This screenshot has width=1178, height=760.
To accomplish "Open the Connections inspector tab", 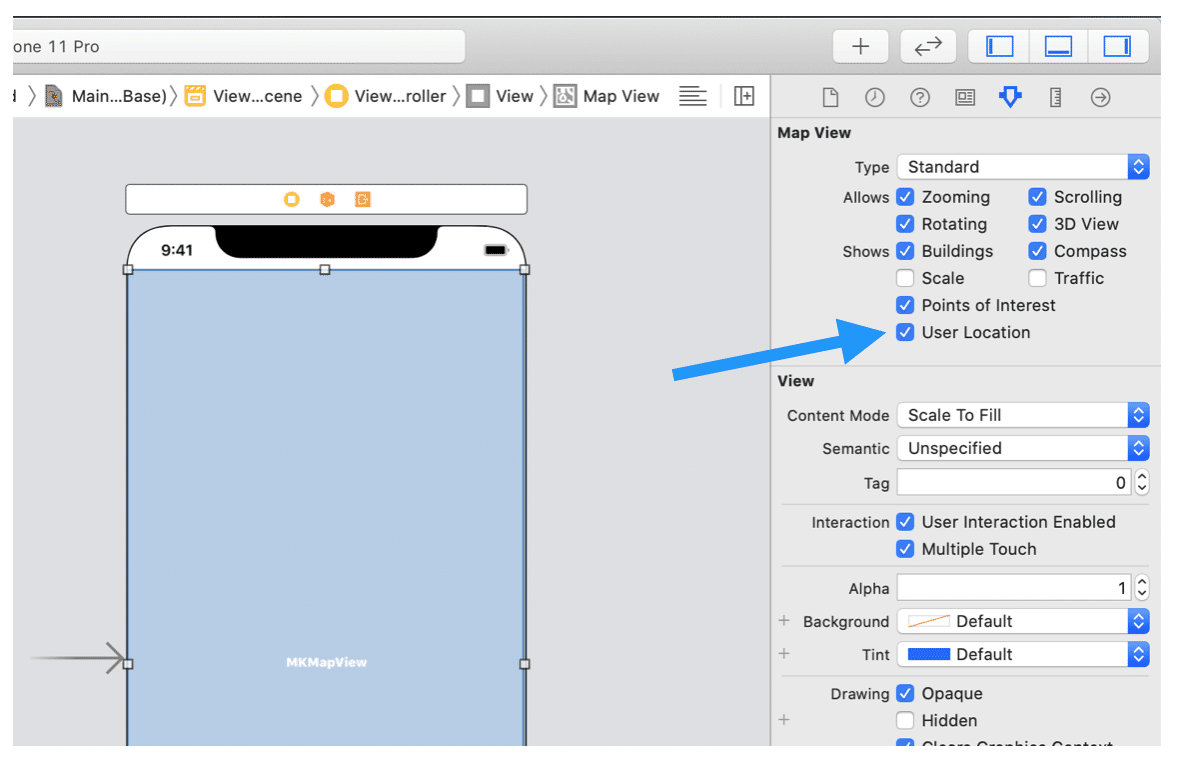I will (x=1101, y=97).
